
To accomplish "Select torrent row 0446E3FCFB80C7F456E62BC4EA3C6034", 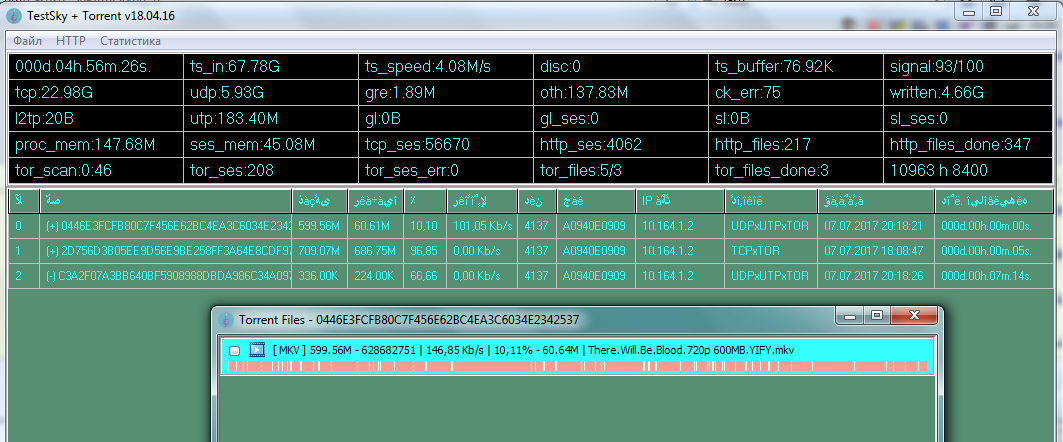I will (168, 226).
